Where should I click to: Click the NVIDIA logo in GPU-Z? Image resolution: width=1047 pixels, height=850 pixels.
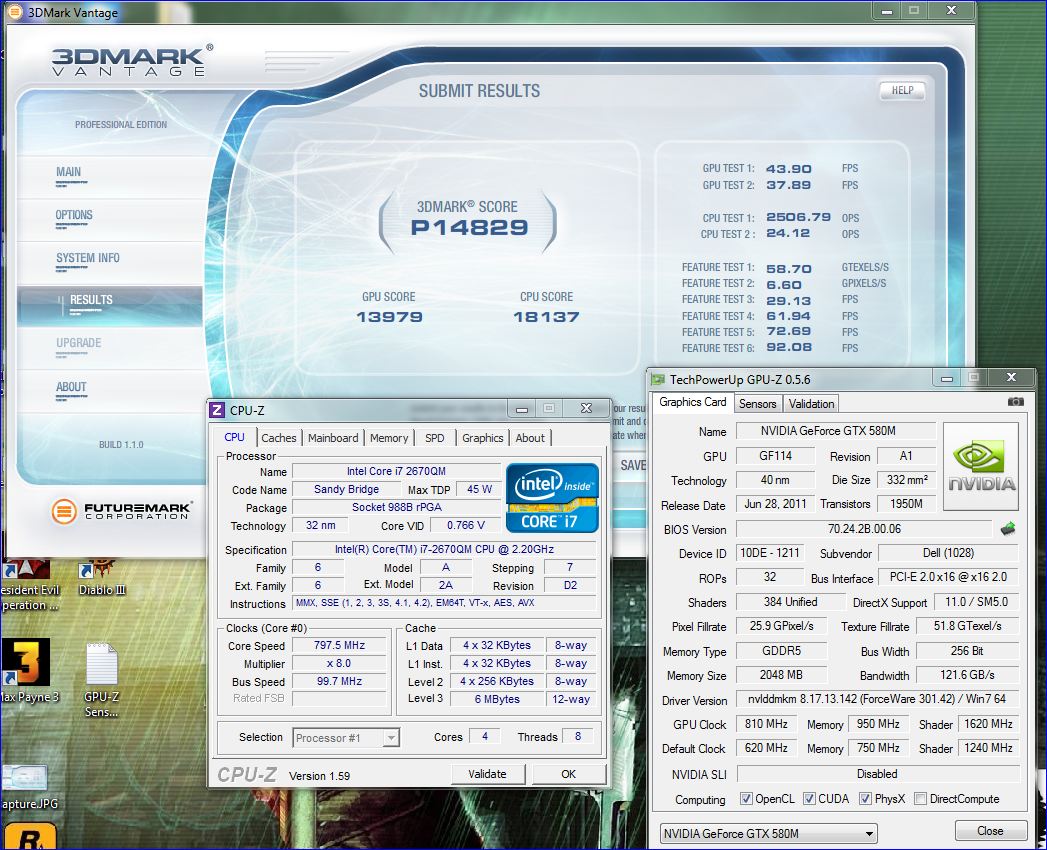pos(981,466)
